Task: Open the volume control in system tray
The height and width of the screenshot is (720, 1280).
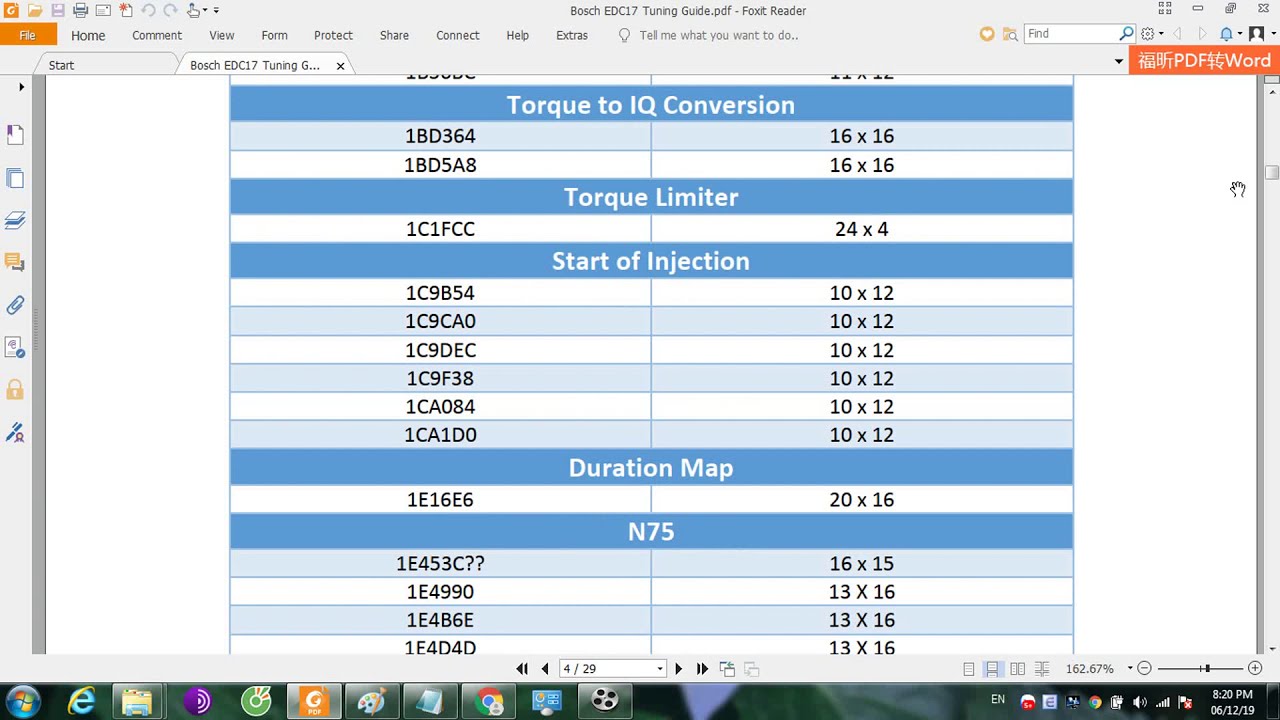Action: pyautogui.click(x=1140, y=702)
